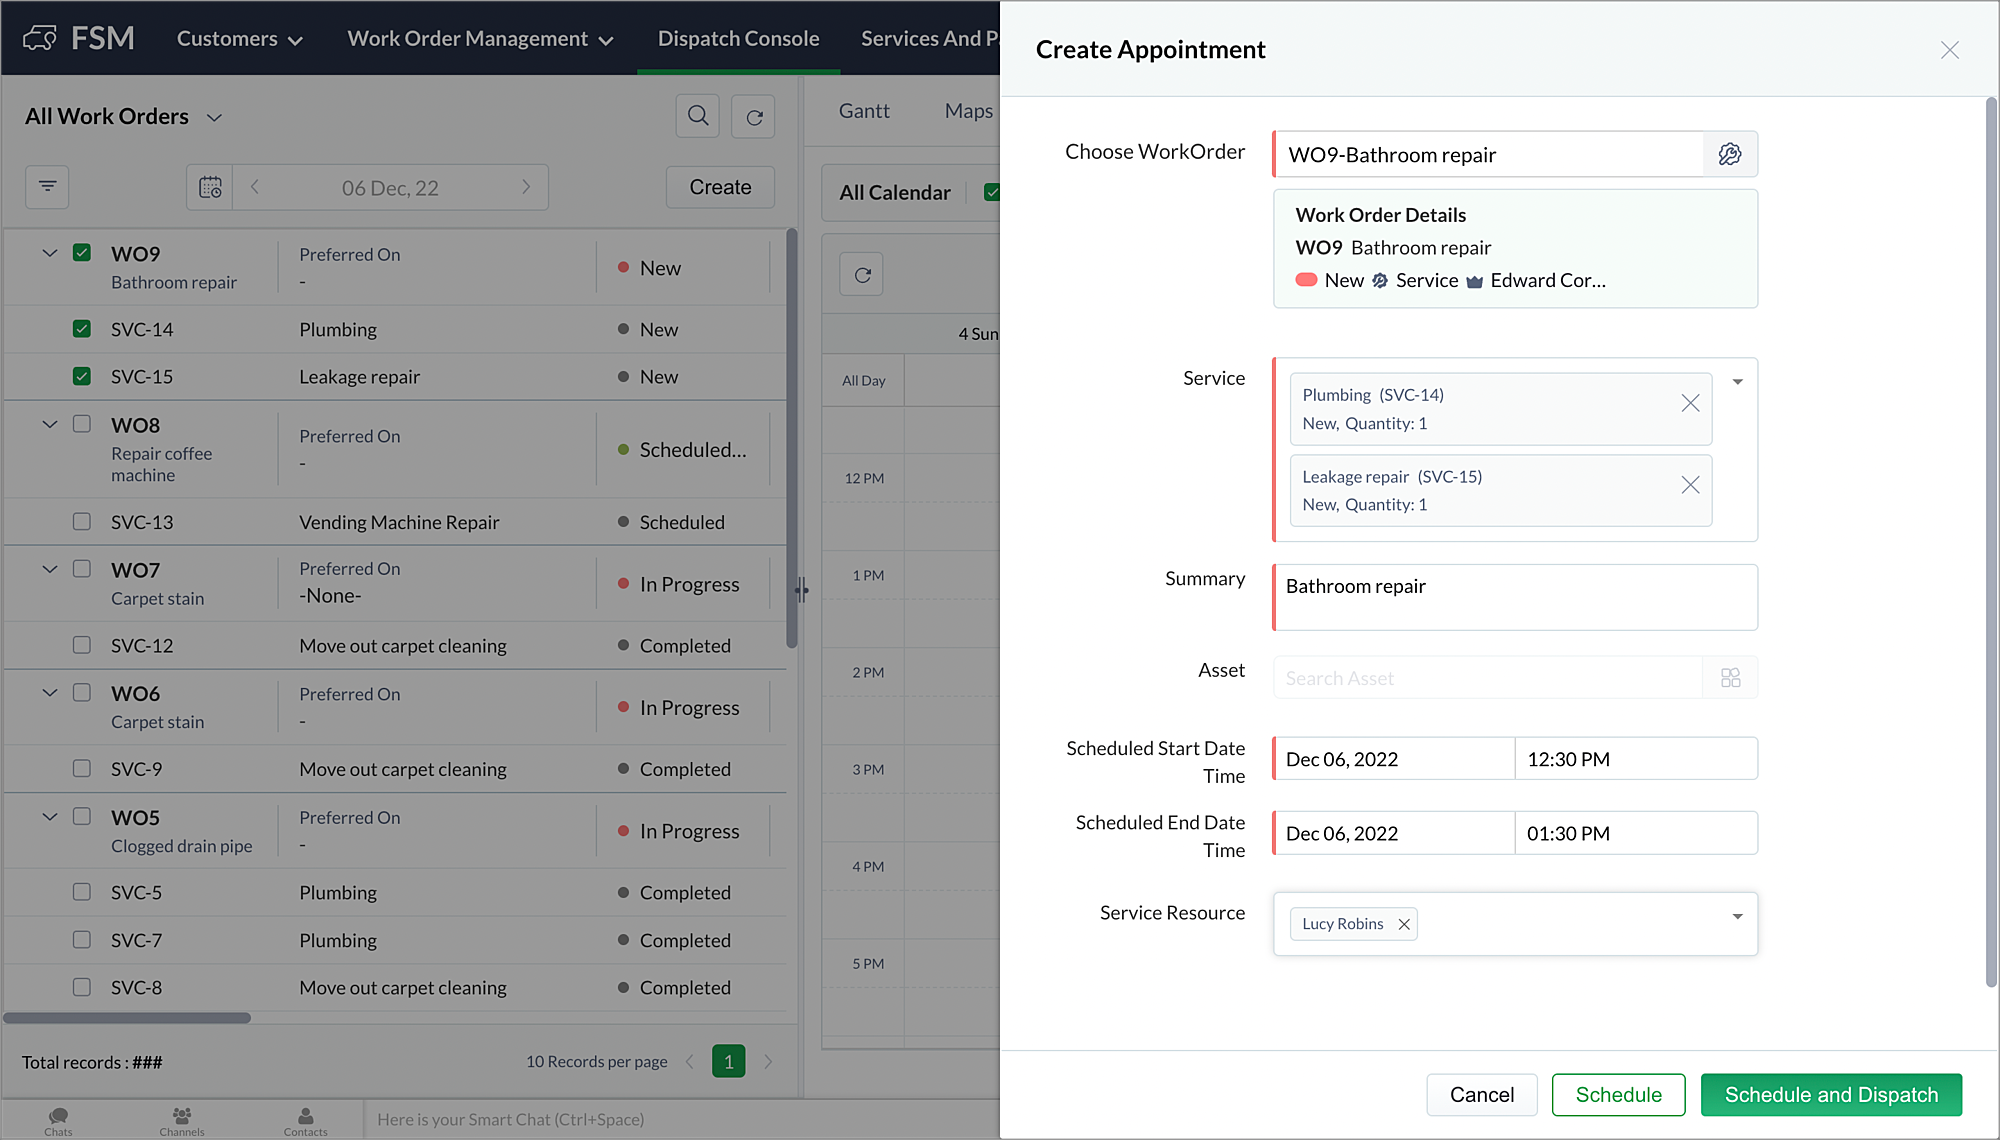Image resolution: width=2000 pixels, height=1140 pixels.
Task: Remove Lucy Robins from Service Resource
Action: [x=1404, y=924]
